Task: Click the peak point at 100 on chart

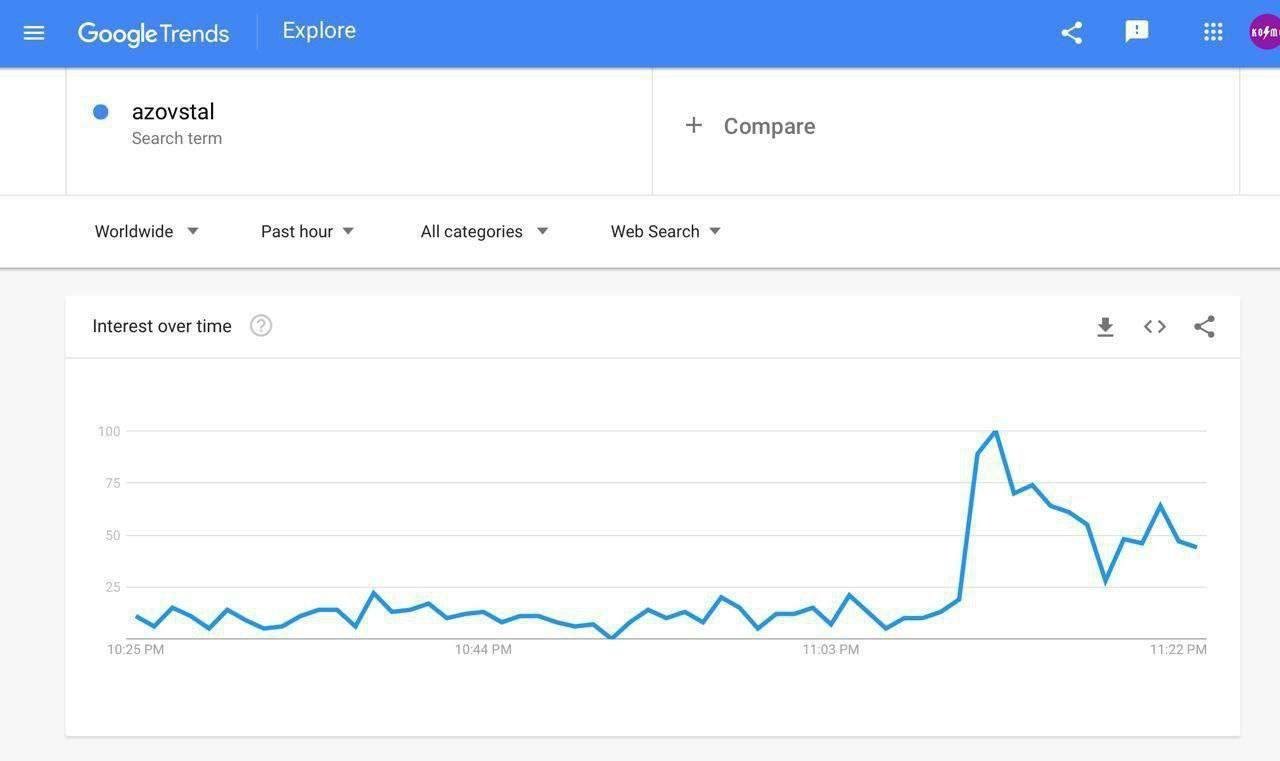Action: [x=995, y=432]
